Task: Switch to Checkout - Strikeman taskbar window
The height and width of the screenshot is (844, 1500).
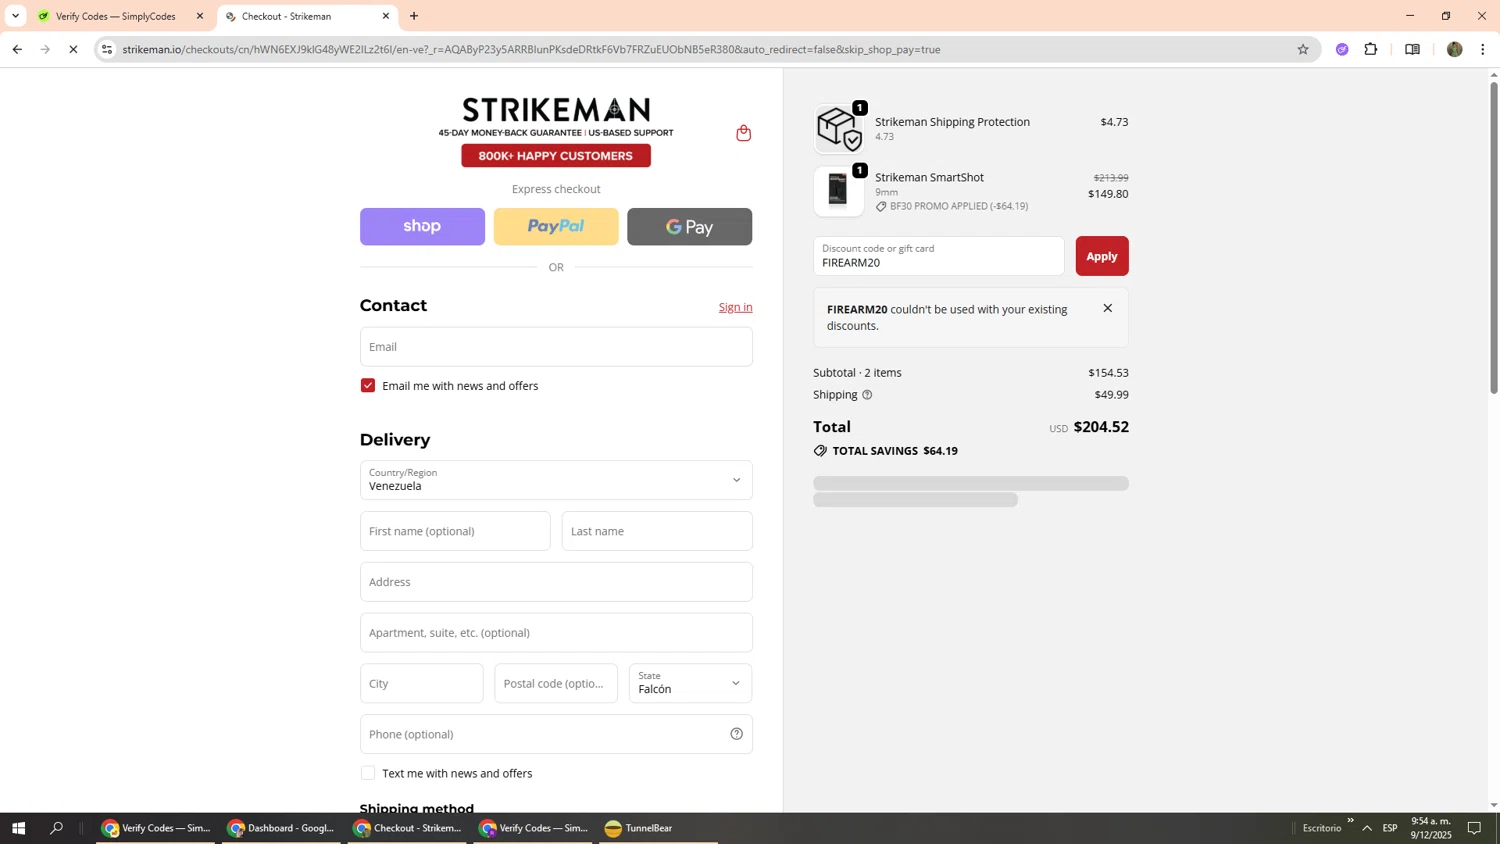Action: pyautogui.click(x=407, y=828)
